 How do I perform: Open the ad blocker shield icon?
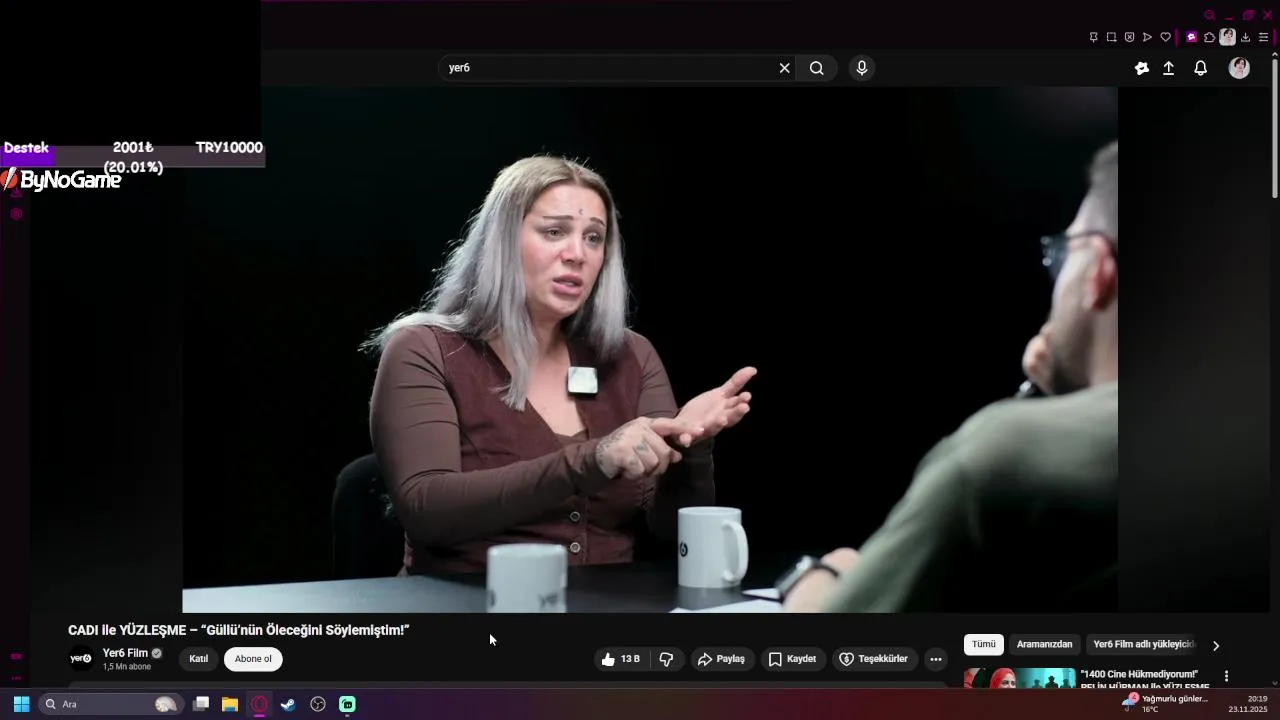point(1129,37)
